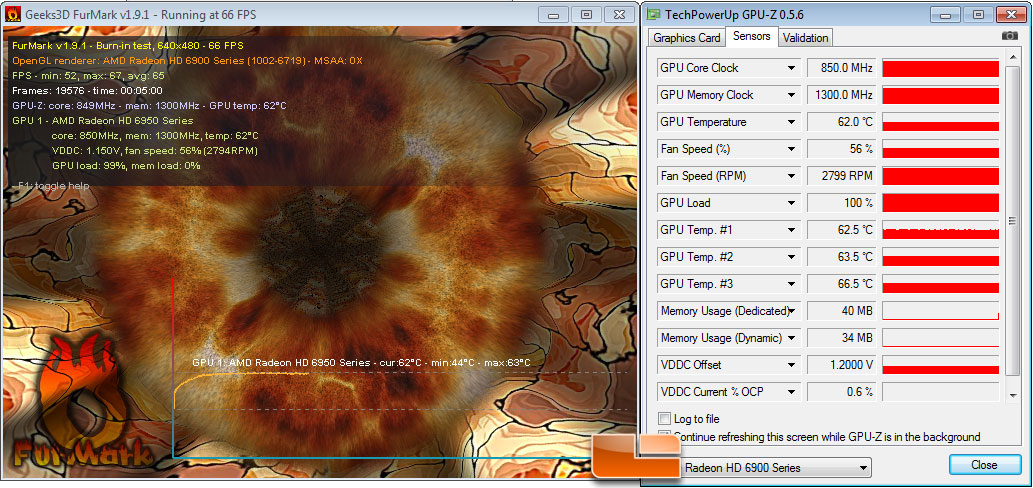Expand the GPU Temp. #2 dropdown
The image size is (1033, 488).
tap(791, 257)
